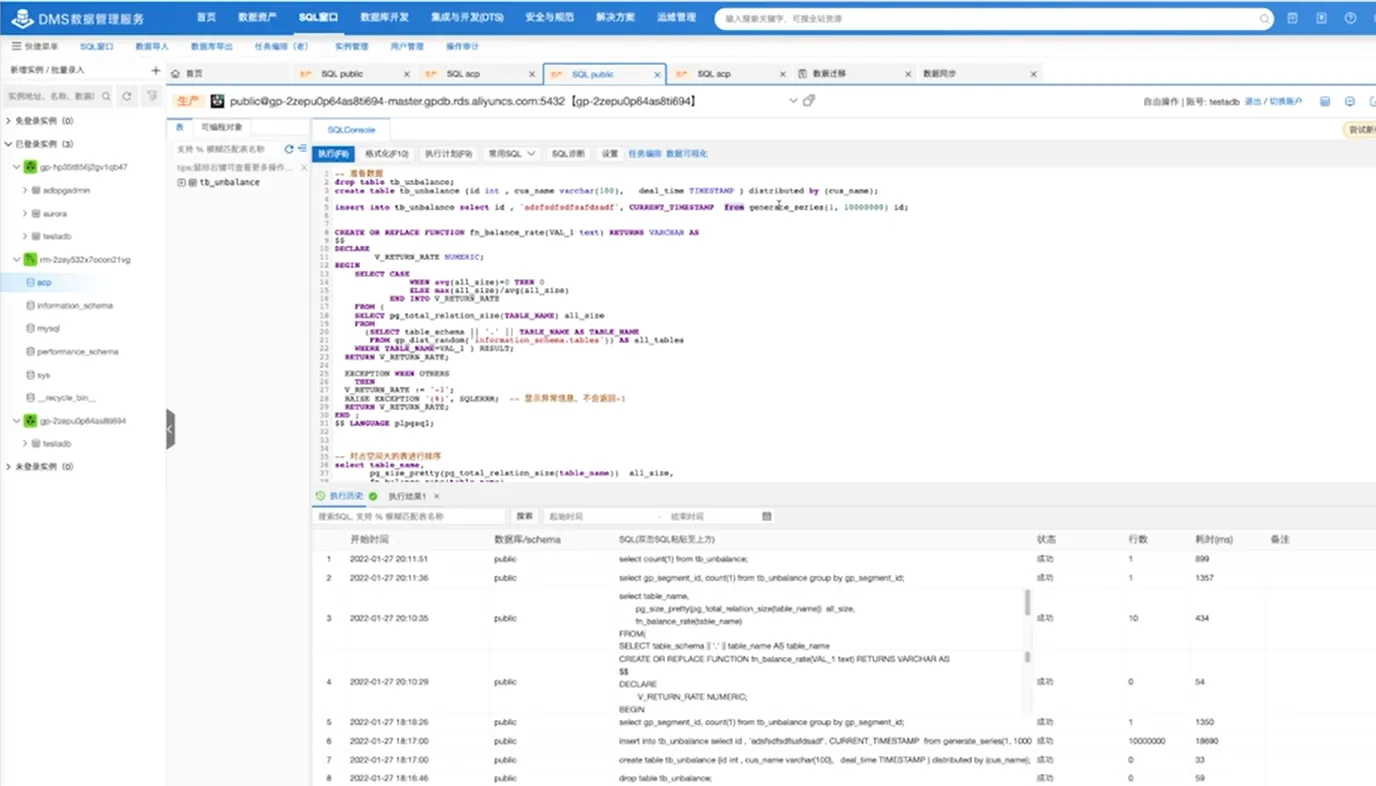Screen dimensions: 1376x786
Task: Click the 任务编排 link in the SQL toolbar
Action: coord(645,154)
